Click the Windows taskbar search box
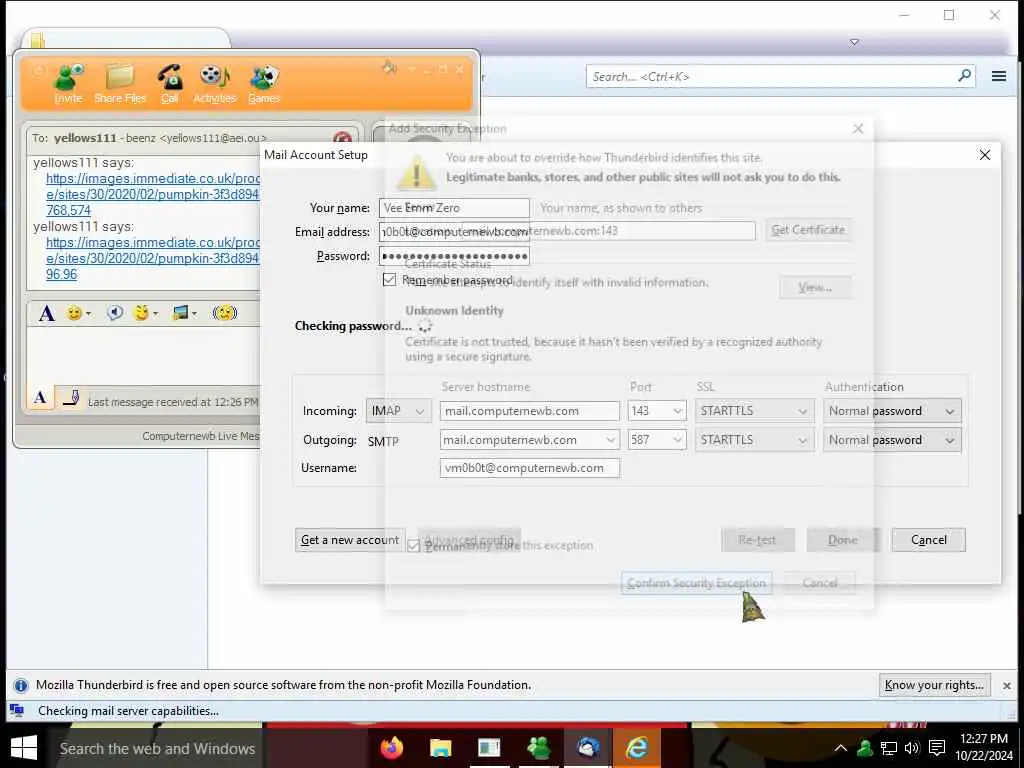The image size is (1024, 768). pyautogui.click(x=157, y=748)
